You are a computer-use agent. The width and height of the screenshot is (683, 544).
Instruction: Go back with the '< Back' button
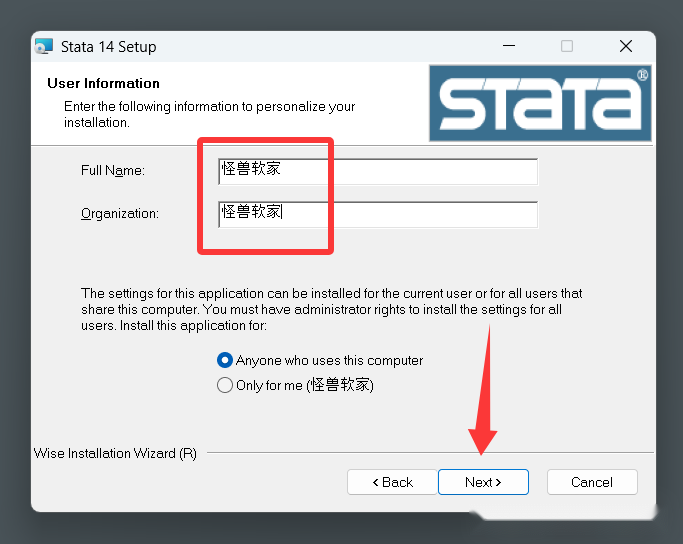[x=392, y=482]
